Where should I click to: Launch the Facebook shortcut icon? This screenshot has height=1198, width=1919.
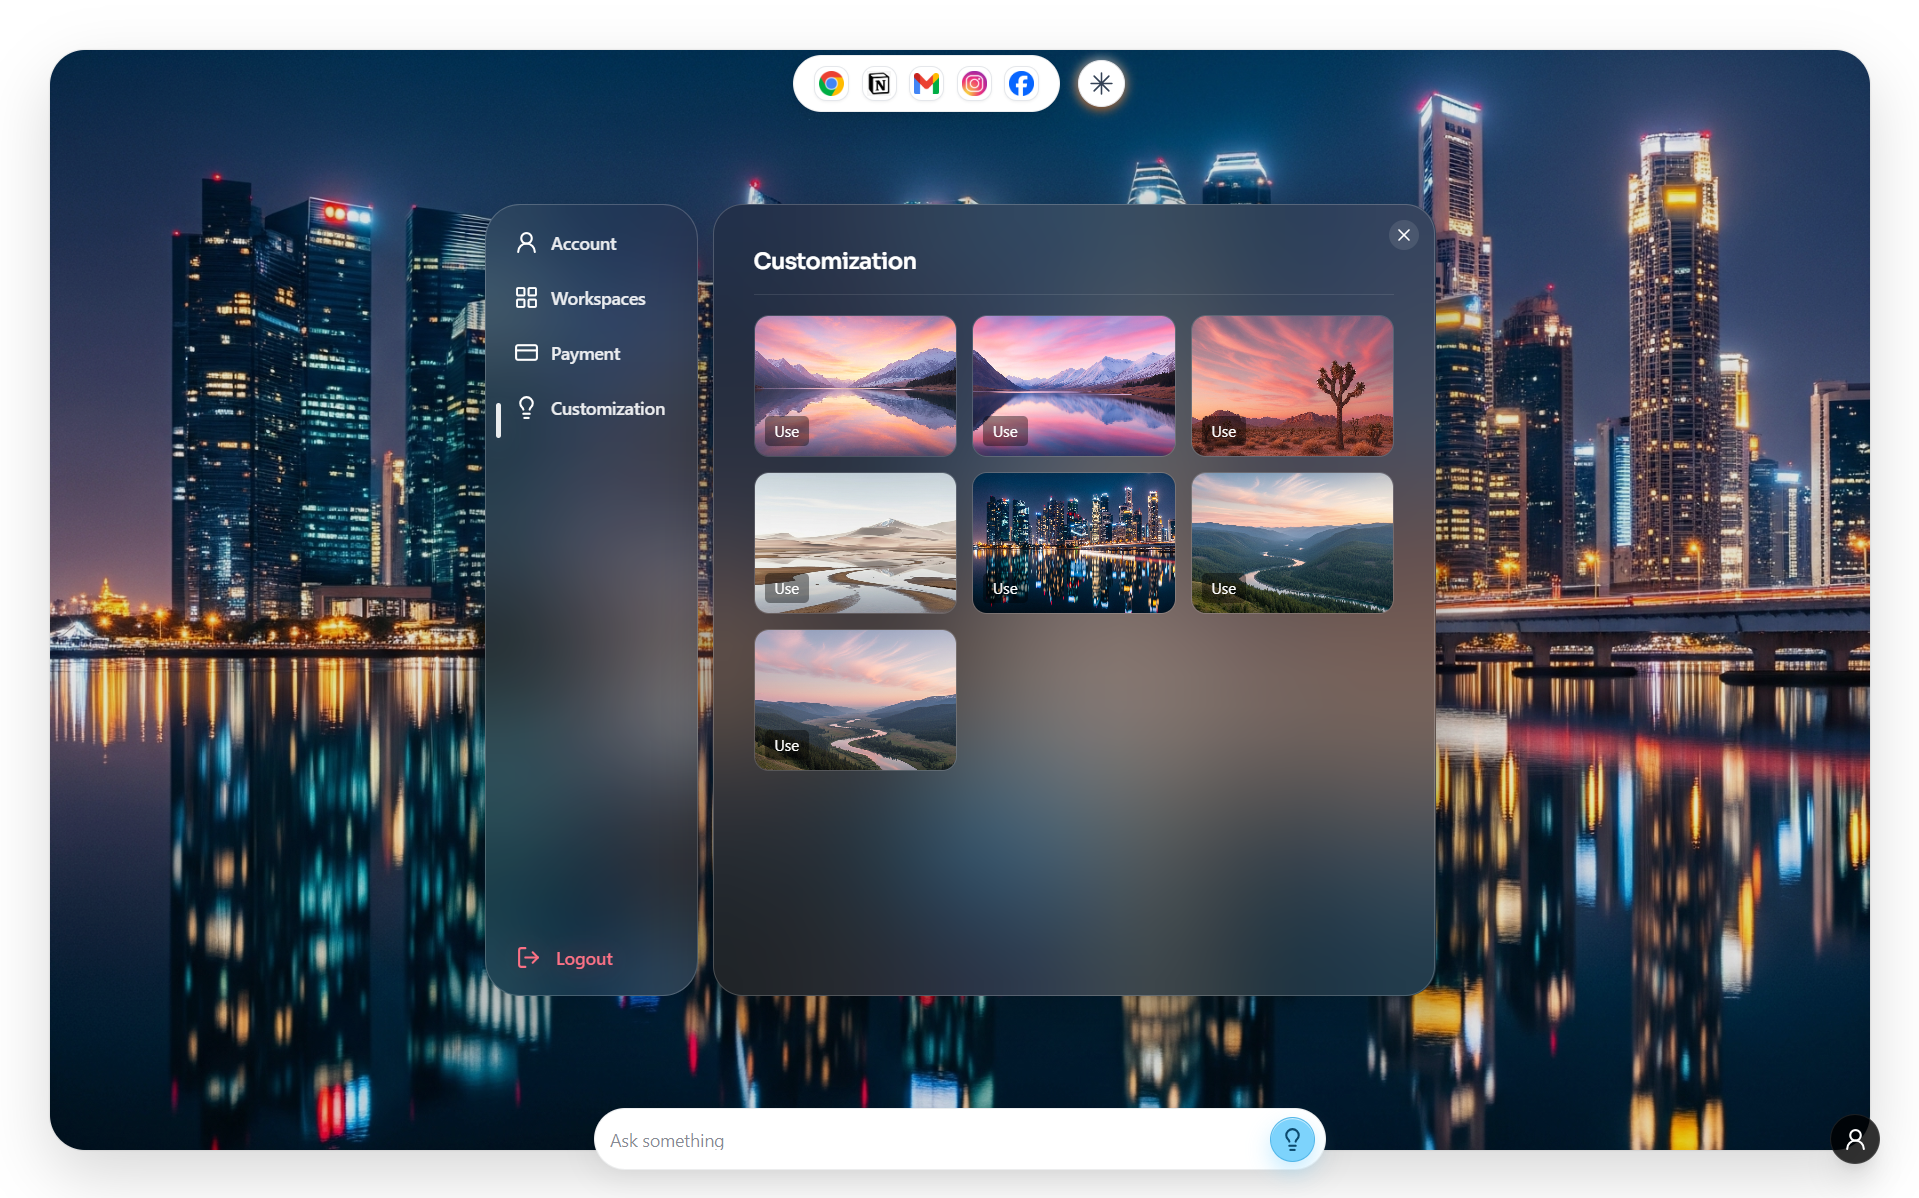[x=1021, y=84]
